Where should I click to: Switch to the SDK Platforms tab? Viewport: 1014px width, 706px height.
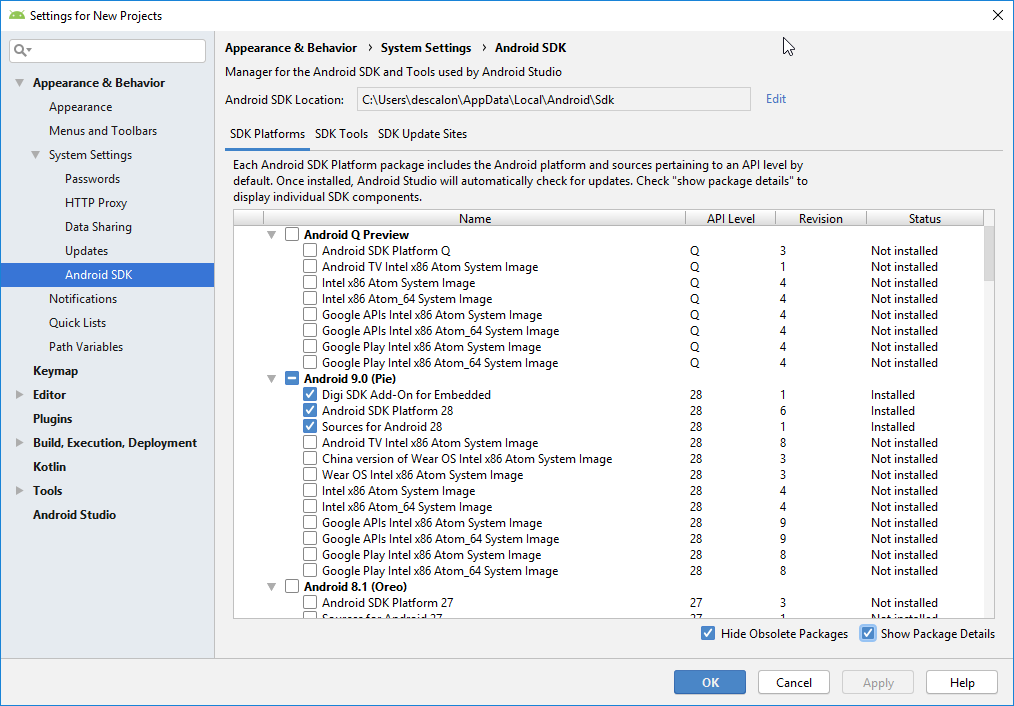[267, 134]
